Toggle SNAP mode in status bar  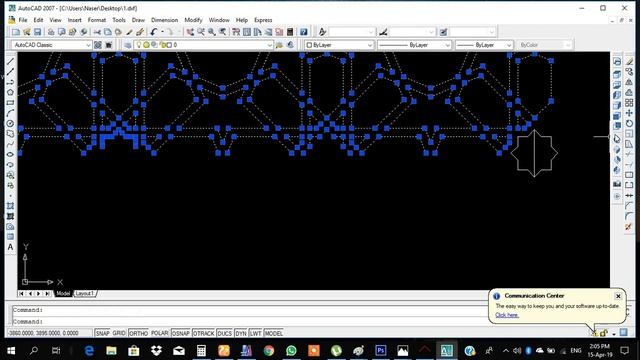(x=102, y=333)
